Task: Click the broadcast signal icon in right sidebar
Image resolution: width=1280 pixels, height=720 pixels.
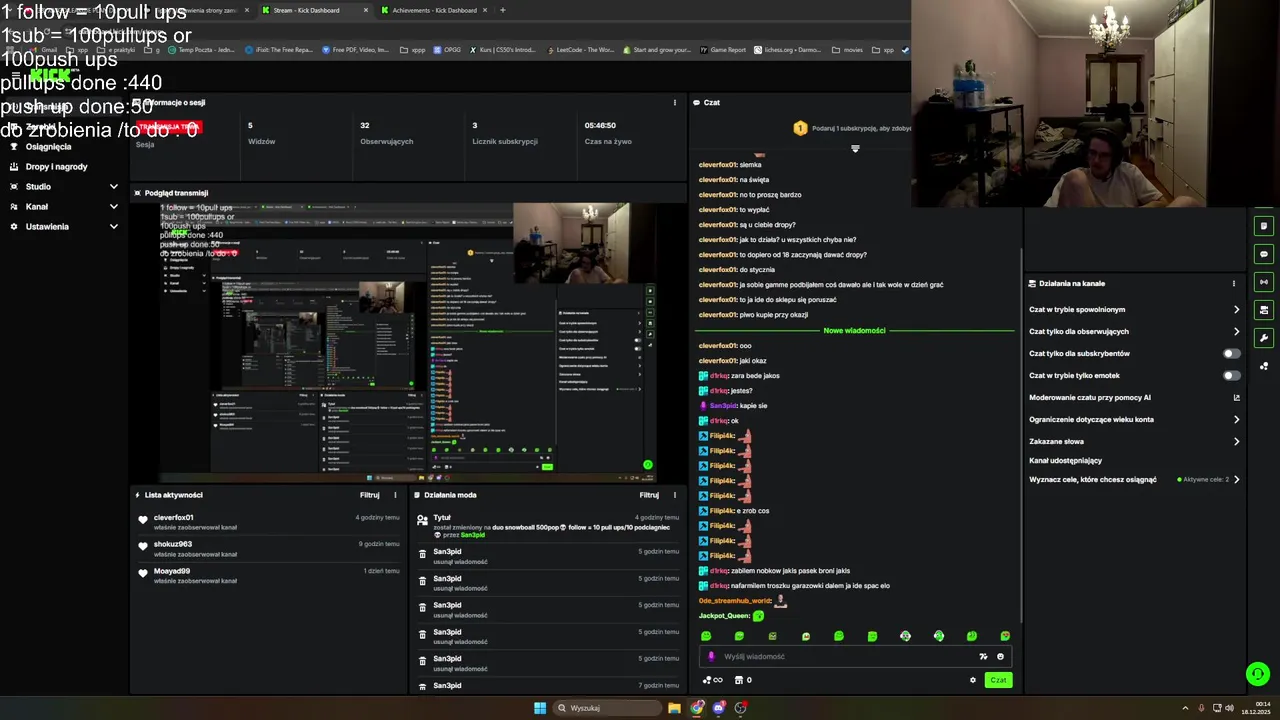Action: pyautogui.click(x=1264, y=282)
